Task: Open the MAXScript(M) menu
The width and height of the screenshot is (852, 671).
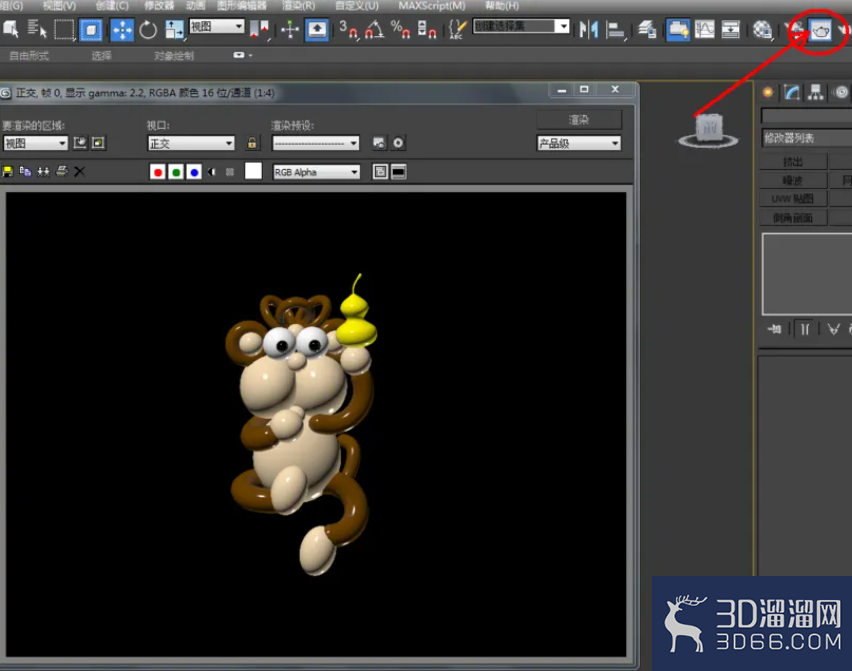Action: pyautogui.click(x=432, y=6)
